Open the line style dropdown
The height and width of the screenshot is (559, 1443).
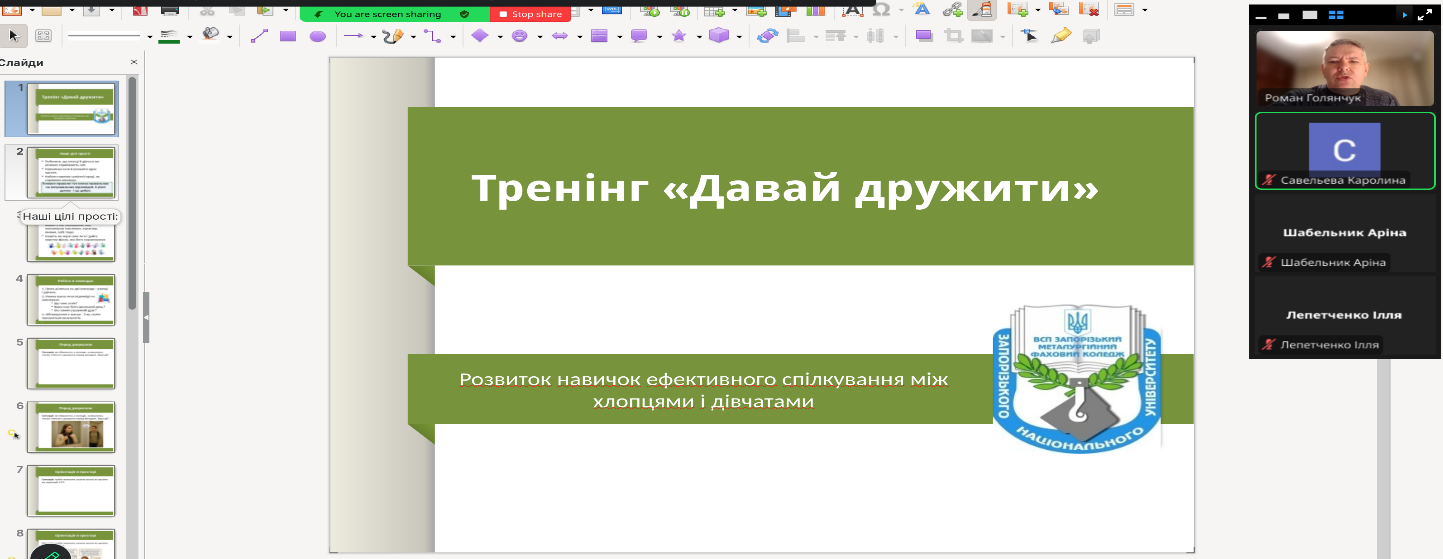click(149, 37)
